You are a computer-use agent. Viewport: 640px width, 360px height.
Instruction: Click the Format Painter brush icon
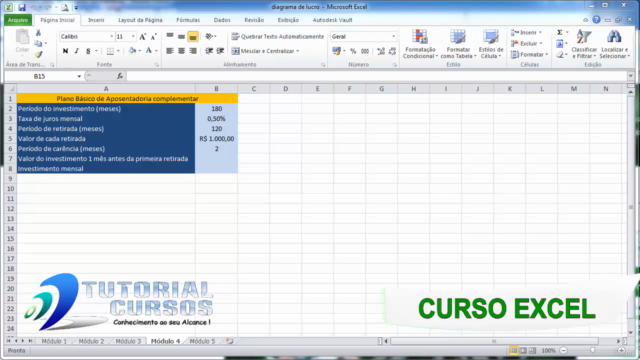click(x=38, y=54)
